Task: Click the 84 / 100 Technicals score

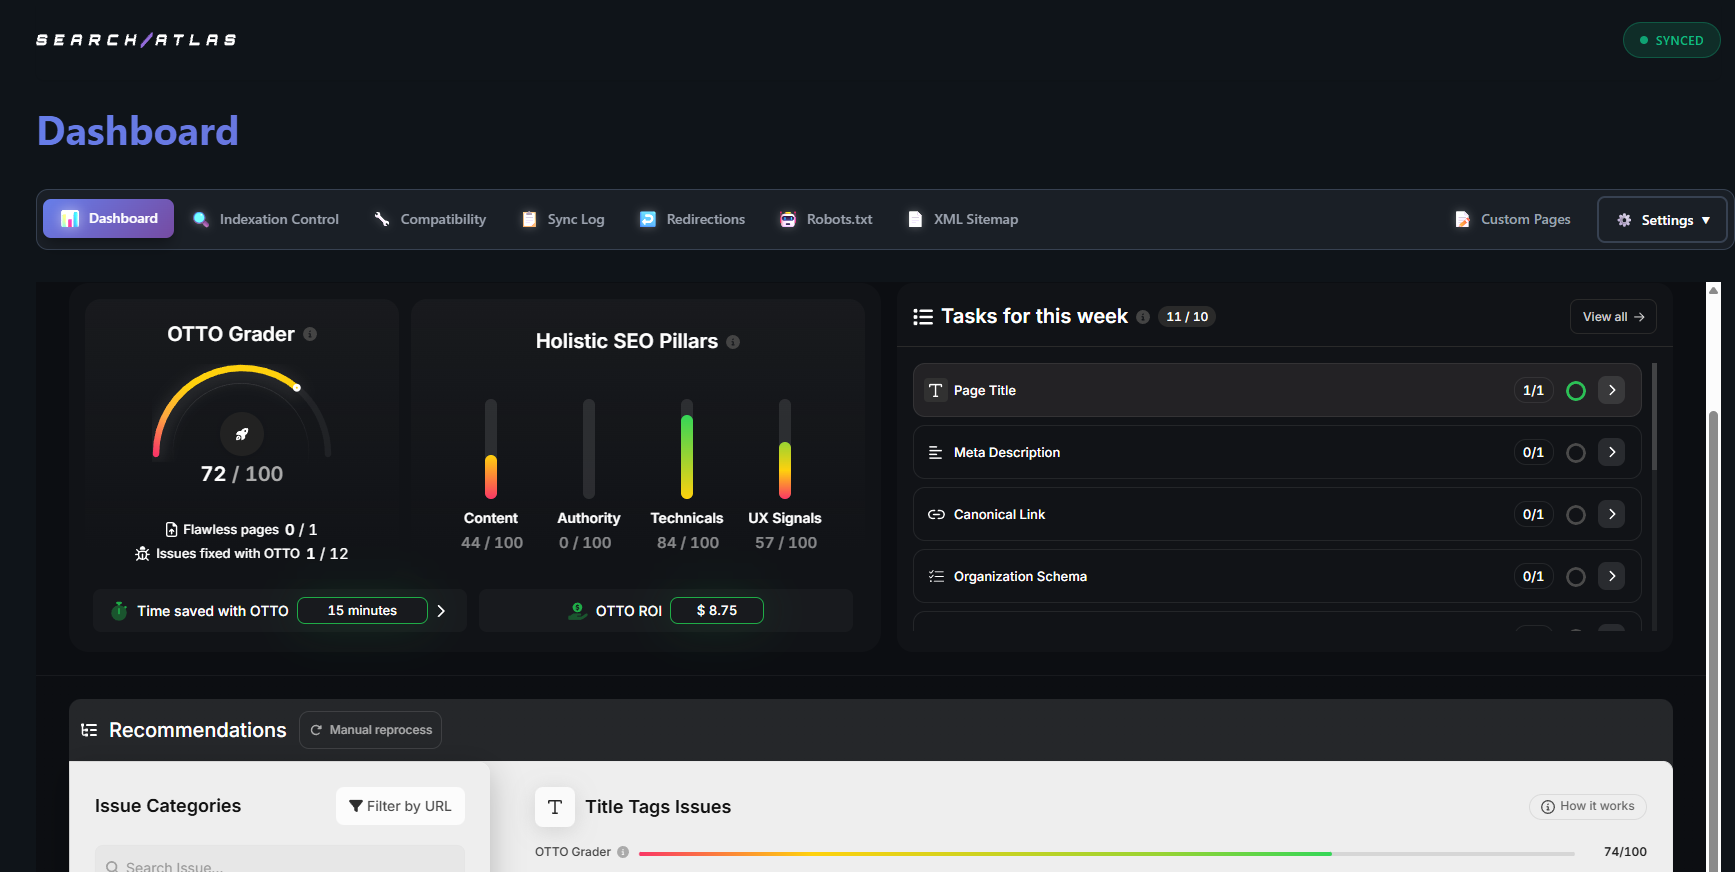Action: tap(688, 543)
